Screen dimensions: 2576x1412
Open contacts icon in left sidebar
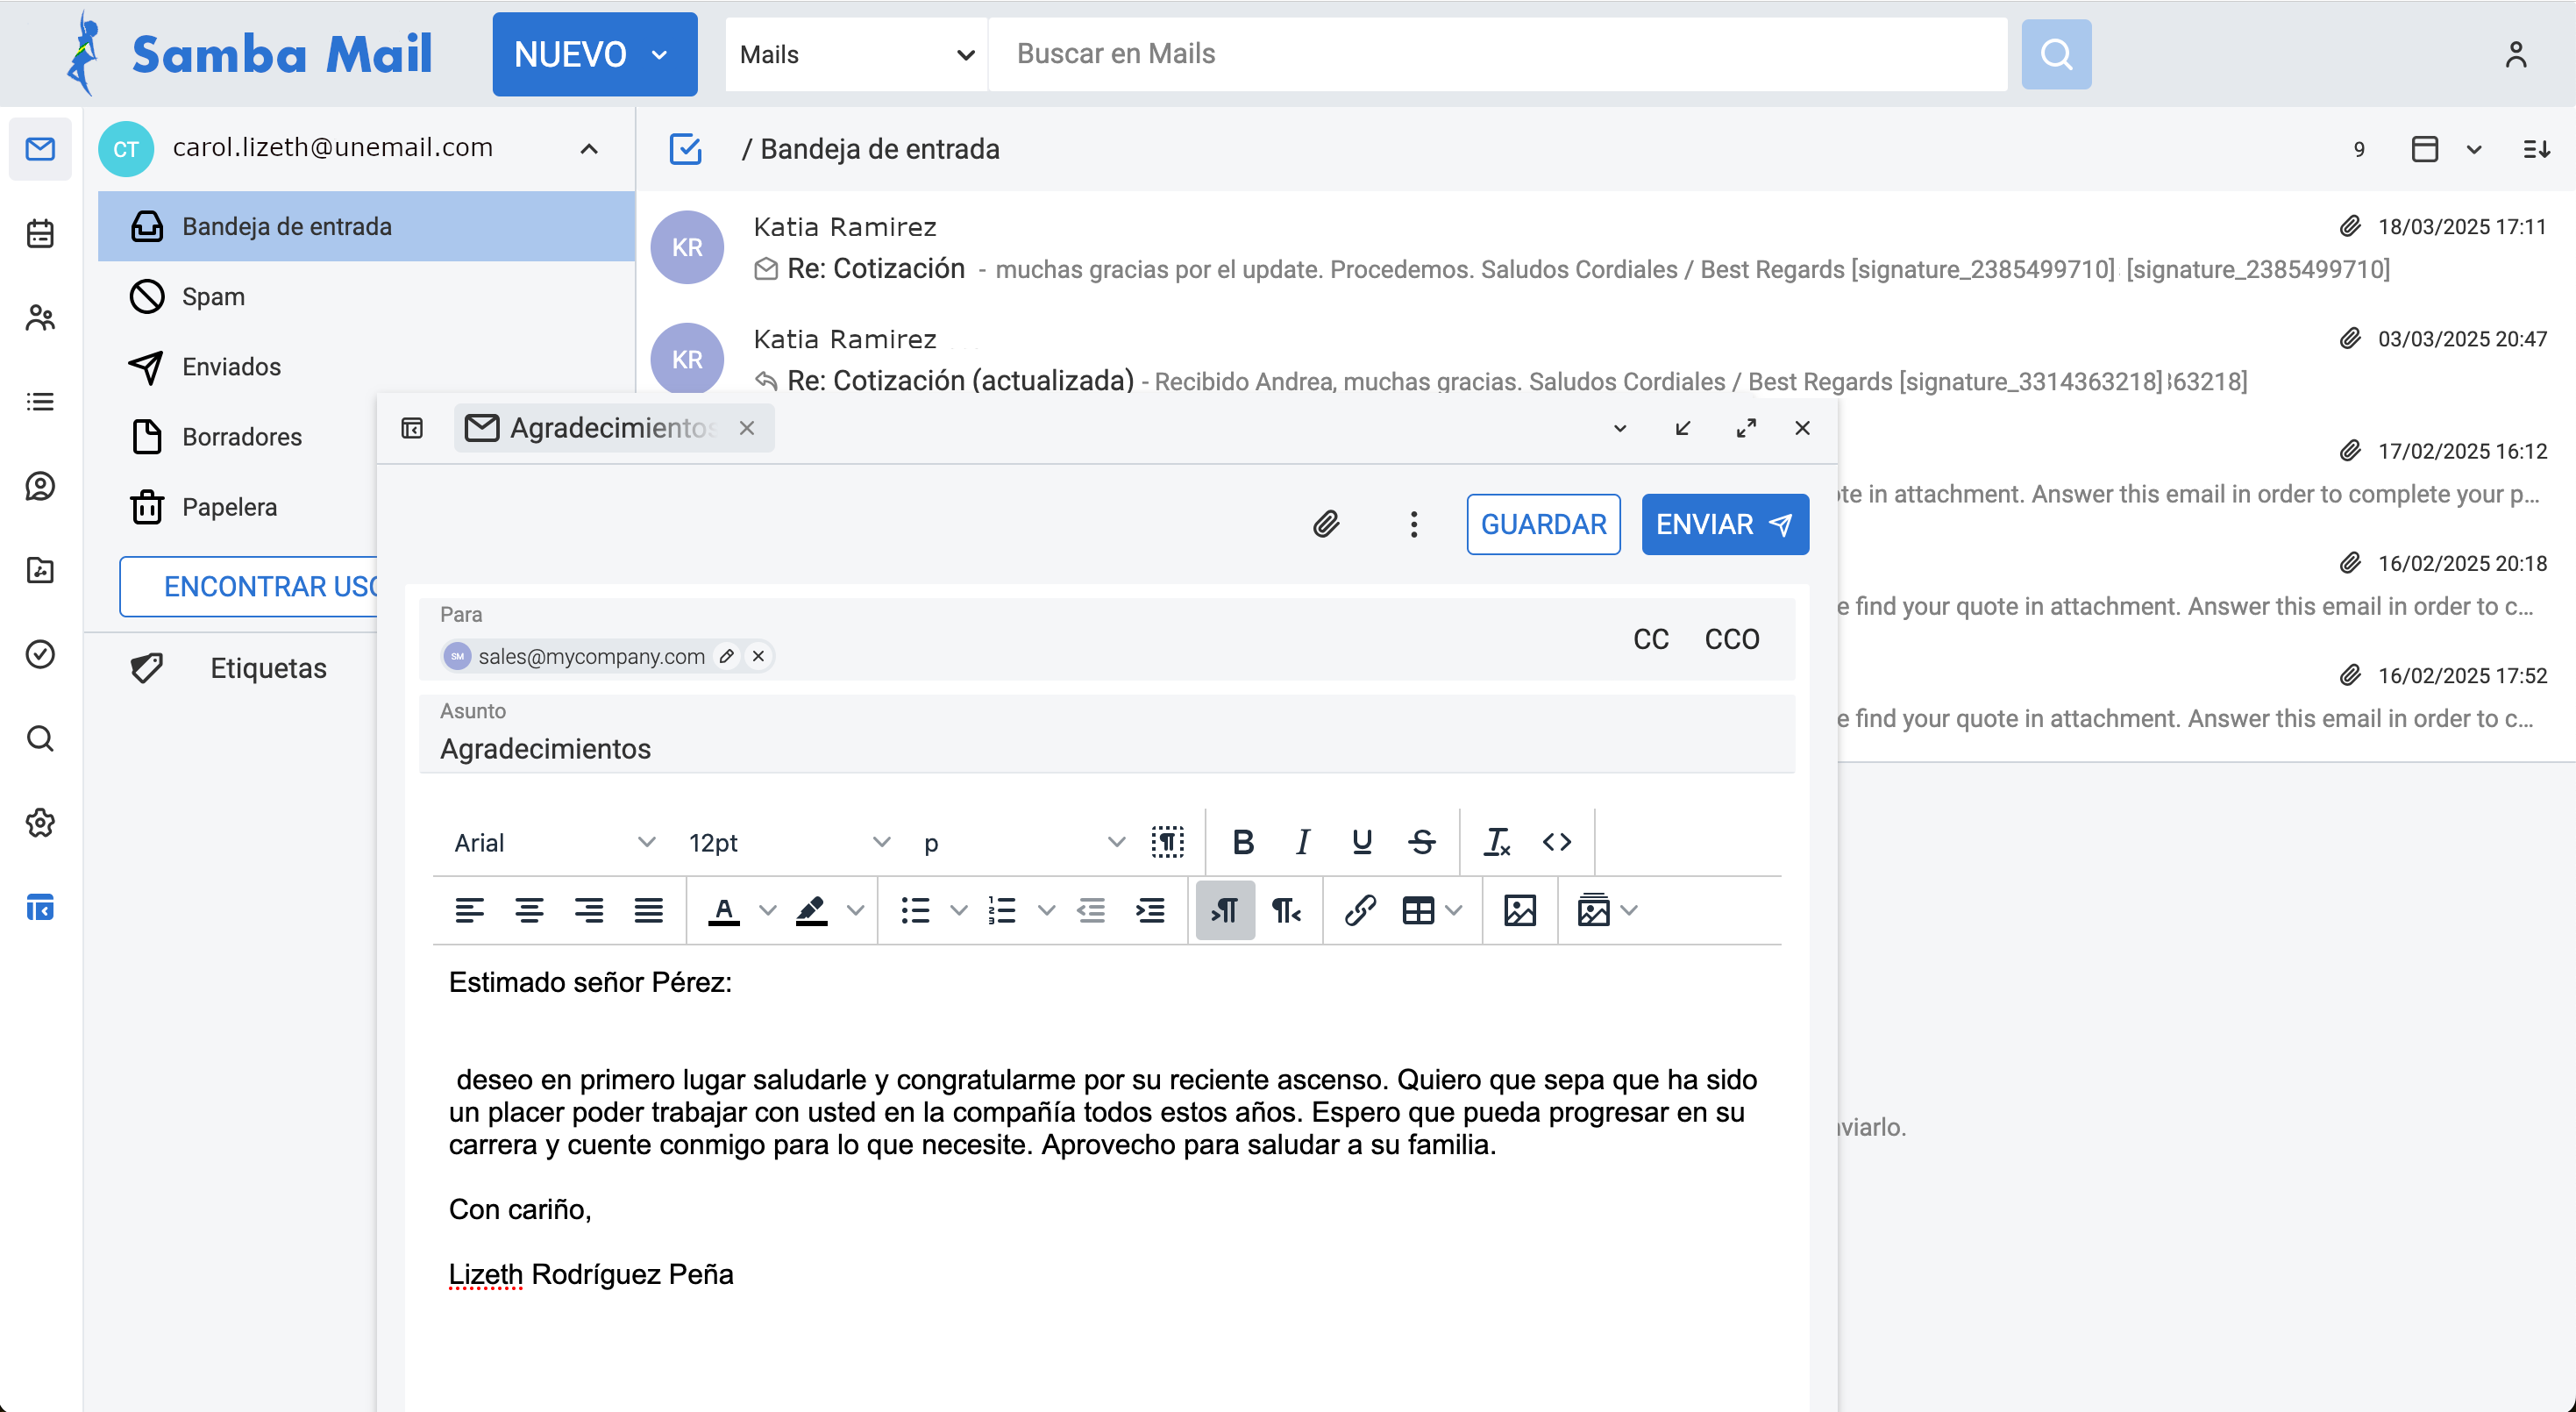coord(40,318)
